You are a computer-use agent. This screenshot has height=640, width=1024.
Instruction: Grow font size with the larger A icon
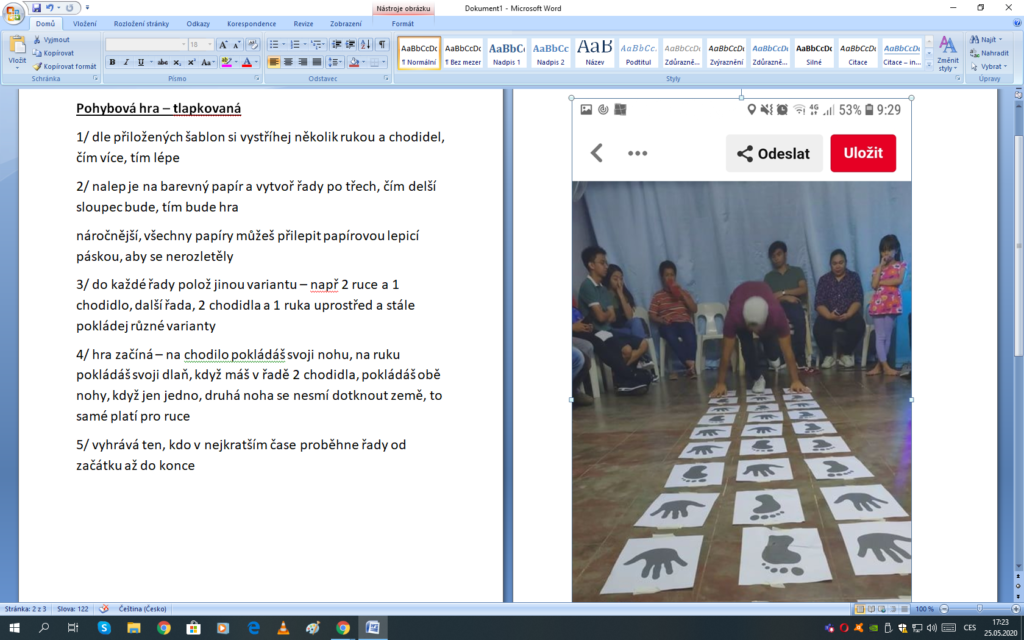point(223,44)
